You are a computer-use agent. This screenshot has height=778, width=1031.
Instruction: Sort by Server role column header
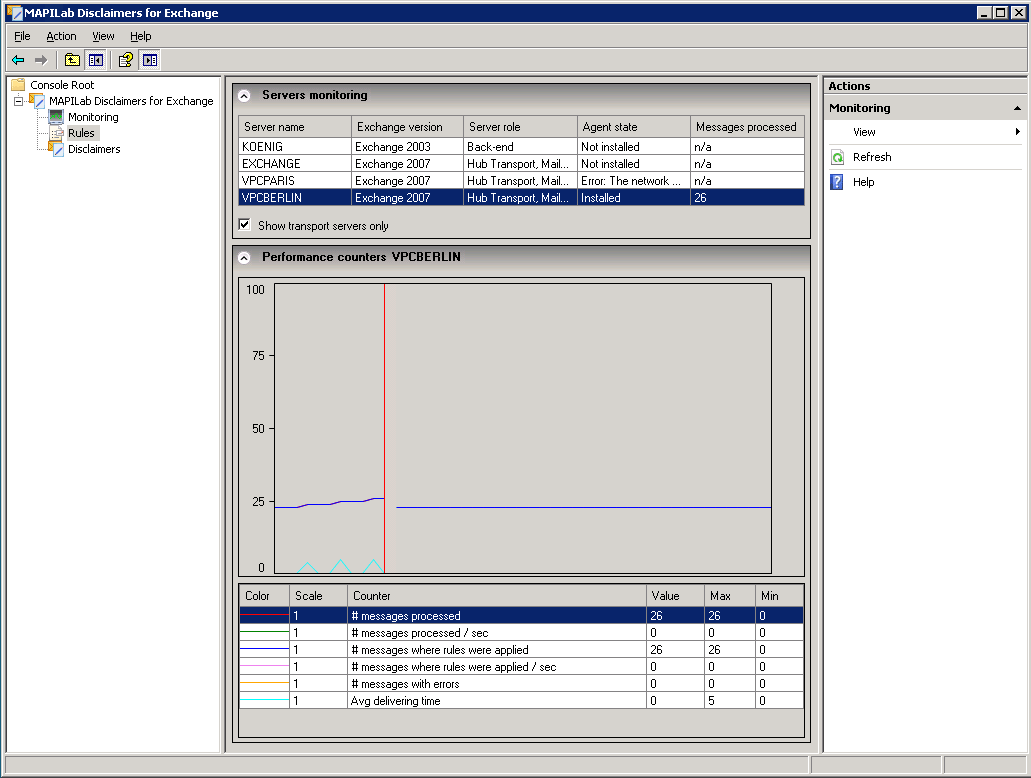521,127
